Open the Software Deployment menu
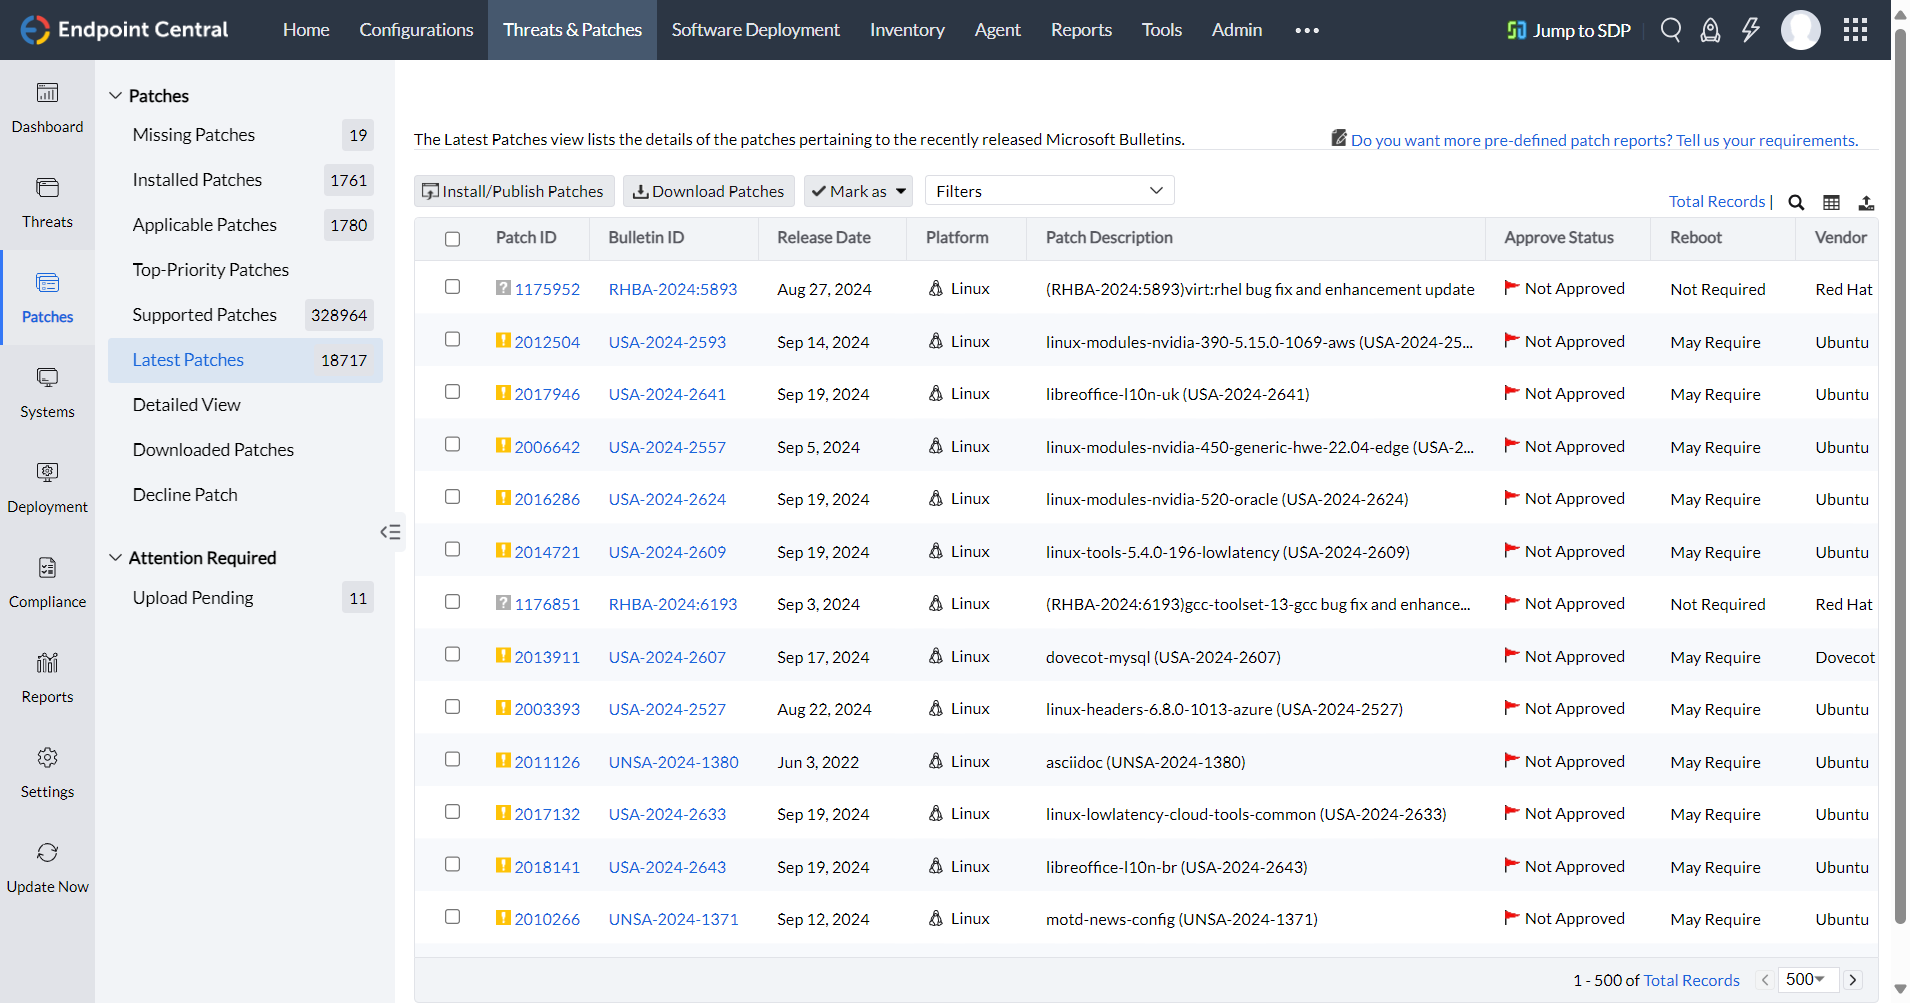The width and height of the screenshot is (1910, 1003). coord(755,30)
